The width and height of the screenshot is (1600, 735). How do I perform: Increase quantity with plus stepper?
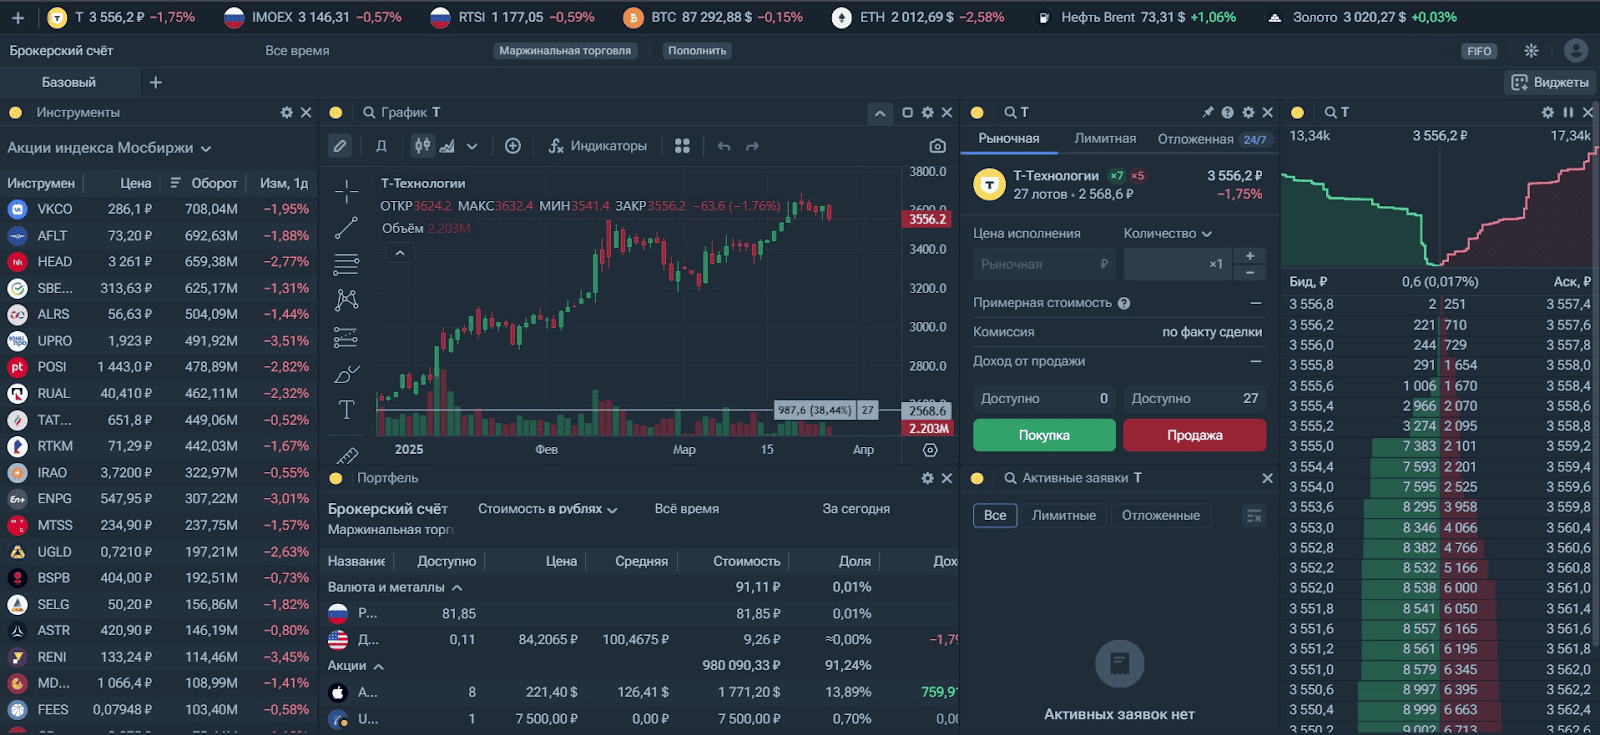coord(1250,256)
